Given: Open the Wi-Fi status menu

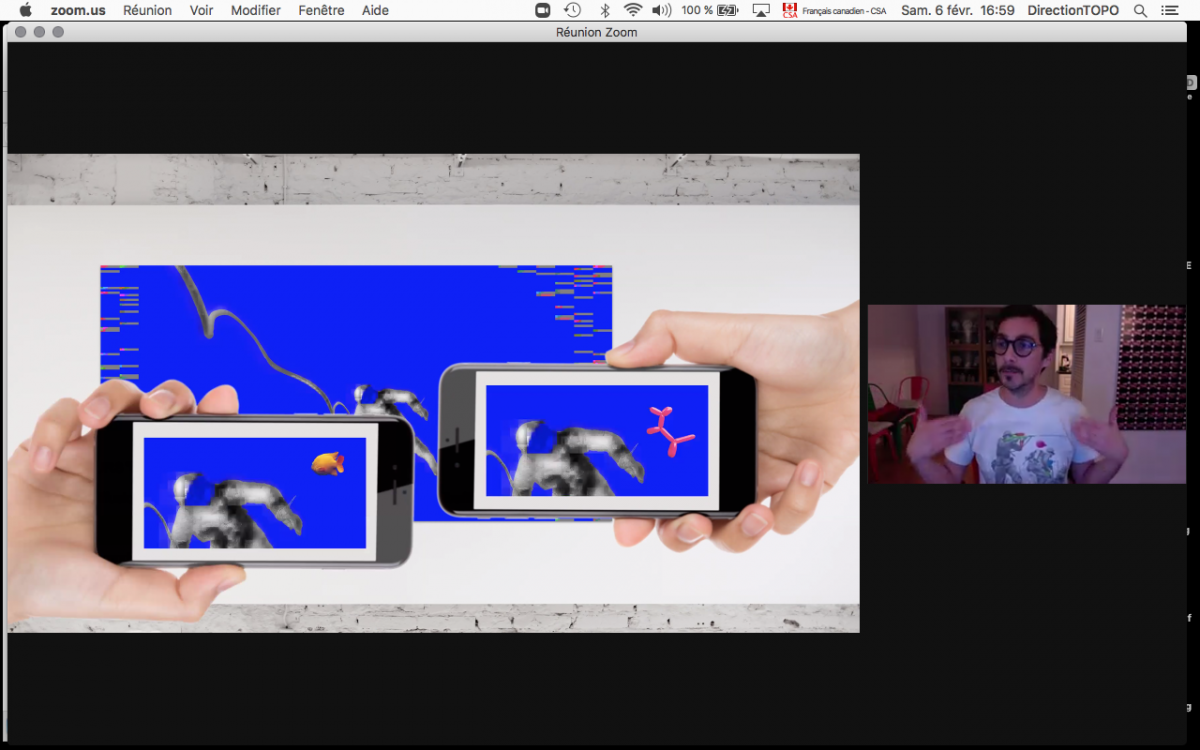Looking at the screenshot, I should click(633, 10).
